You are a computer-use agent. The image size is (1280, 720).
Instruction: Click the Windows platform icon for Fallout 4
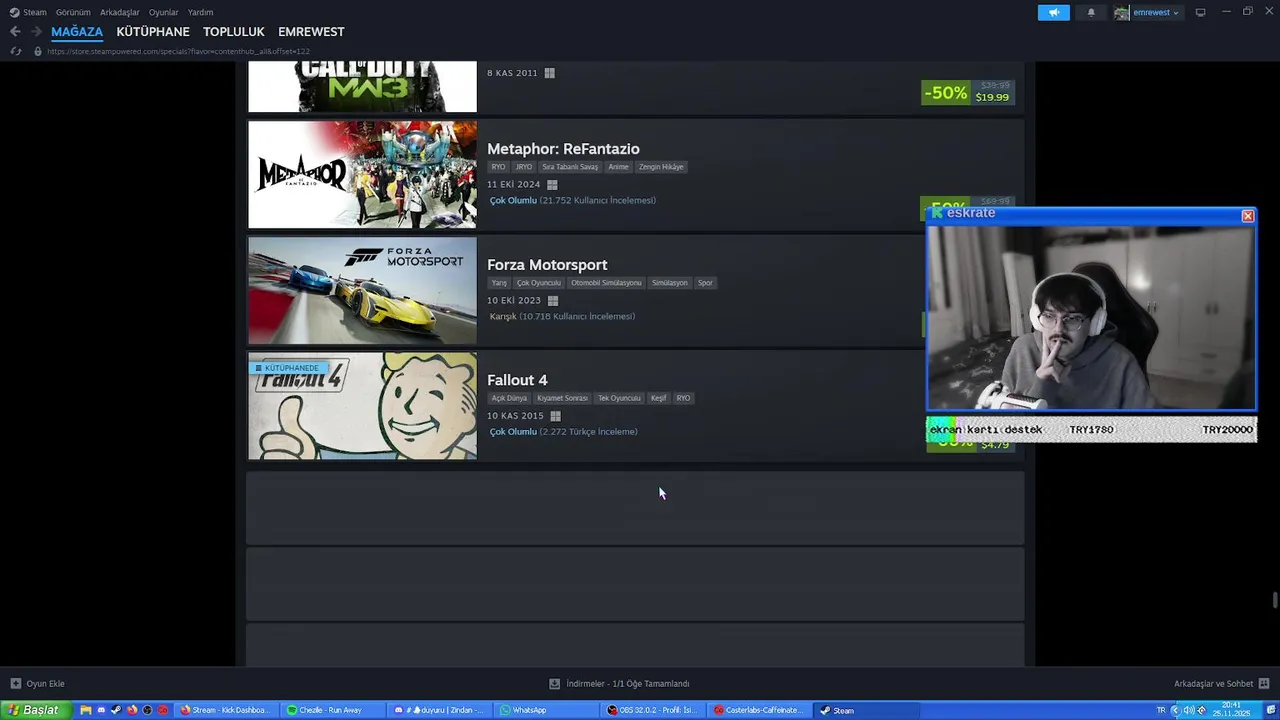[x=555, y=416]
